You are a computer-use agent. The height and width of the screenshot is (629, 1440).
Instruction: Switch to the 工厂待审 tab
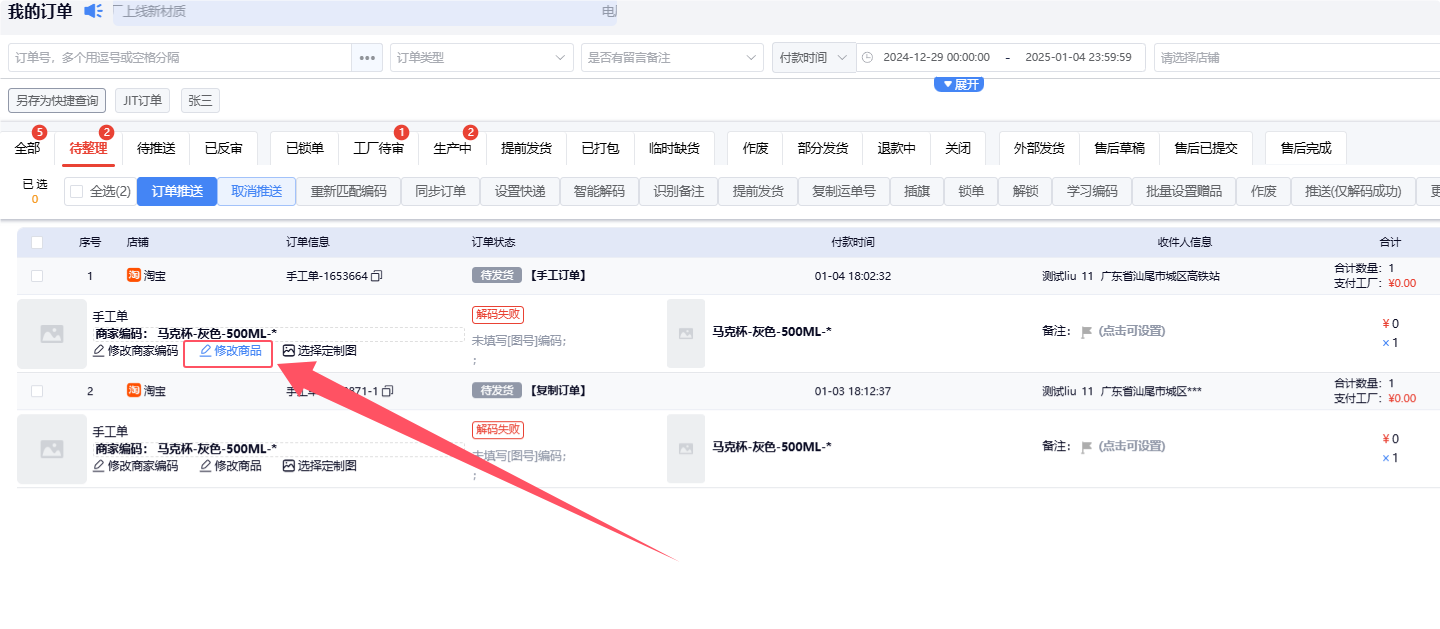click(379, 148)
